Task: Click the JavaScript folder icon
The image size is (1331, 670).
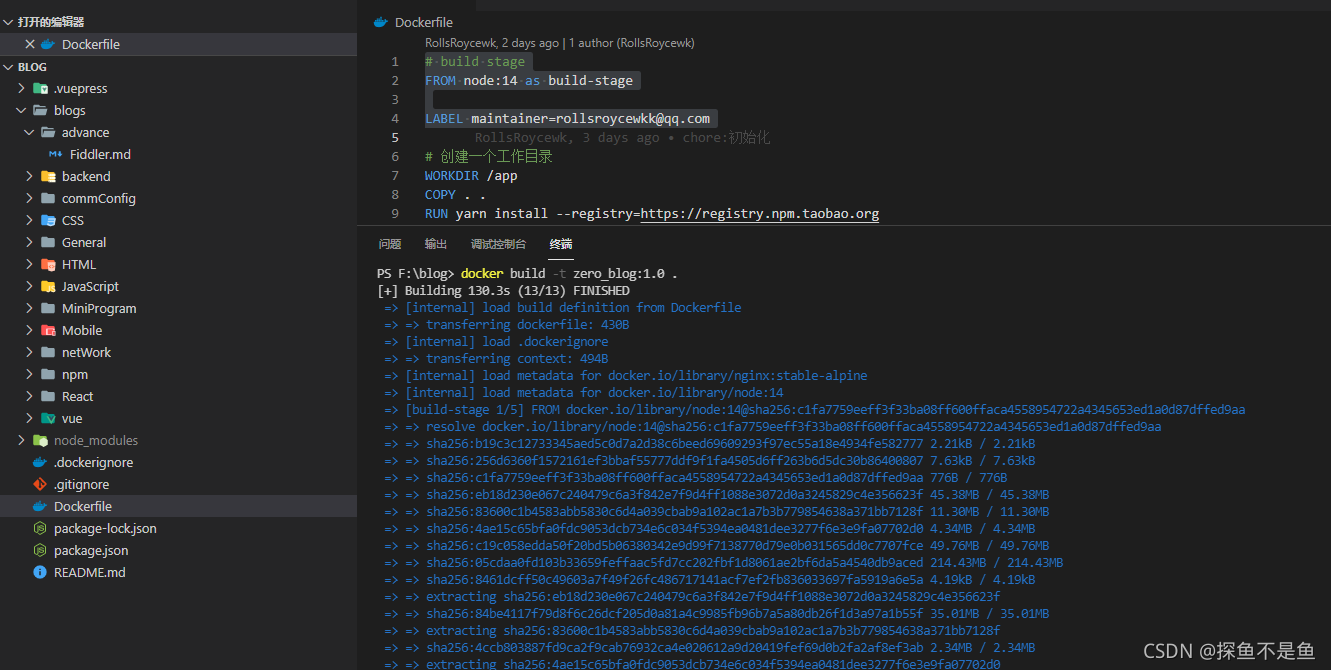Action: pyautogui.click(x=48, y=286)
